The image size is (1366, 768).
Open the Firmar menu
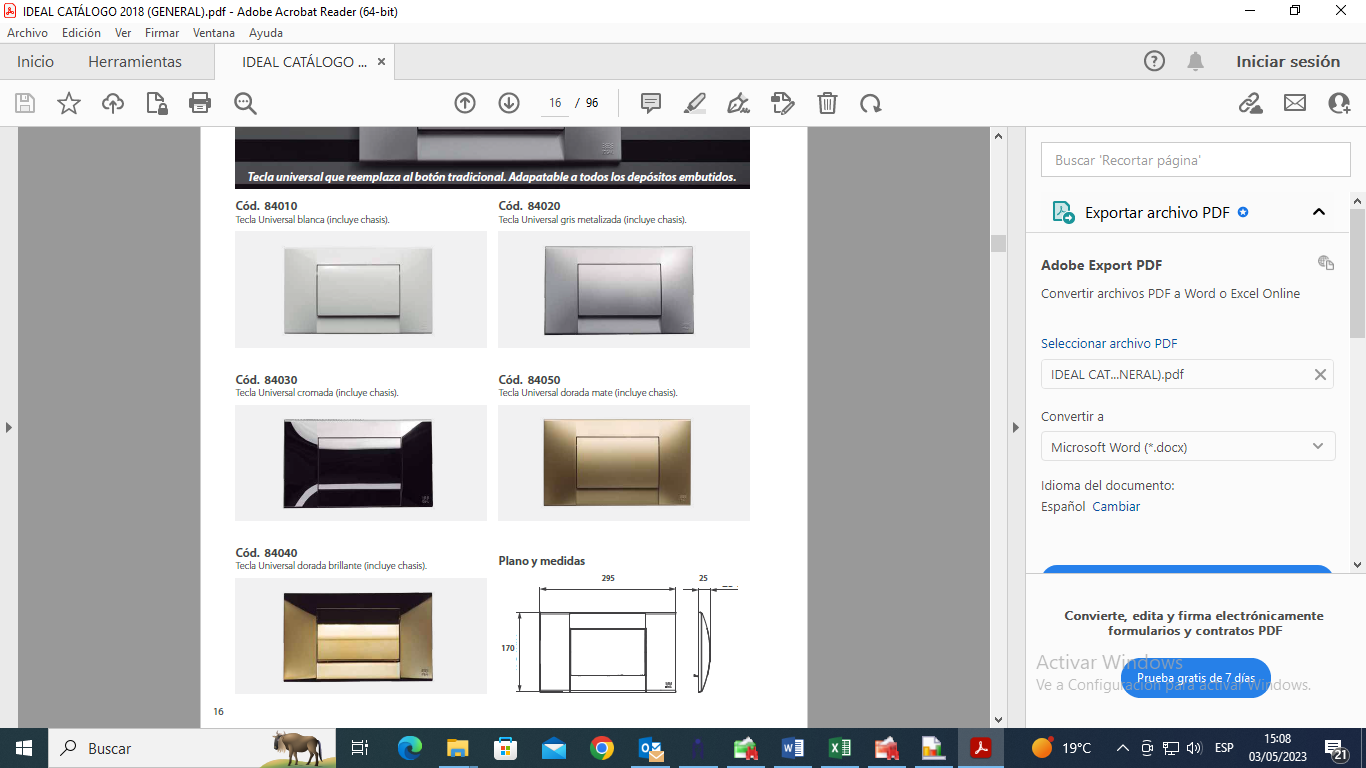point(162,33)
